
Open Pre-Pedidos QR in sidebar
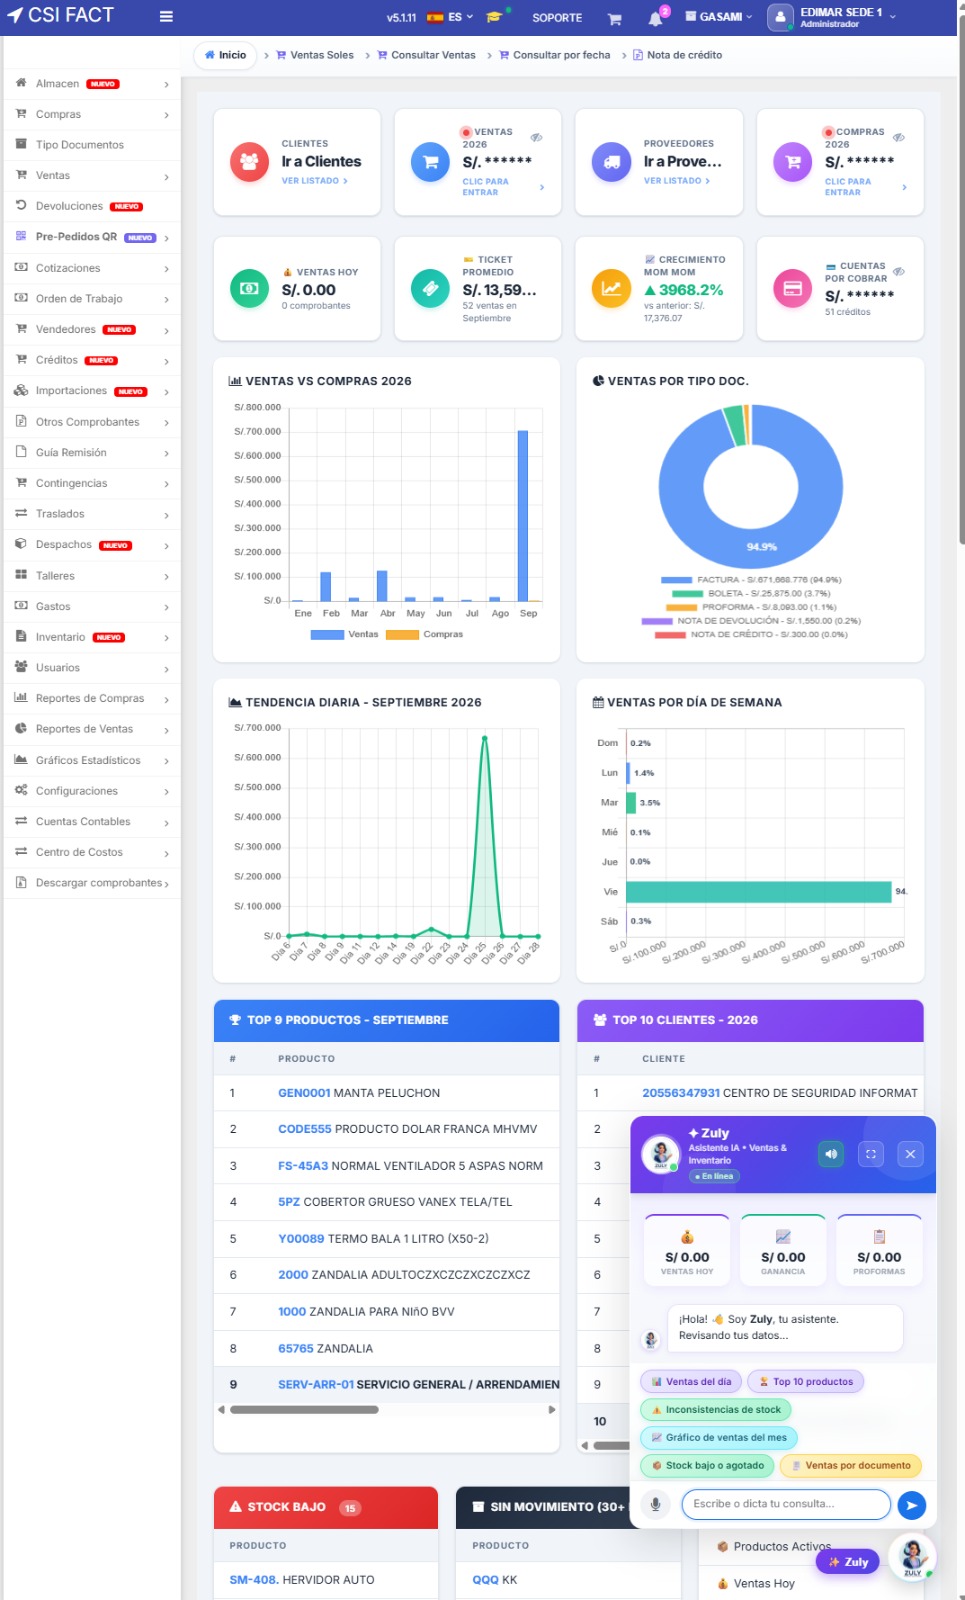[x=91, y=237]
